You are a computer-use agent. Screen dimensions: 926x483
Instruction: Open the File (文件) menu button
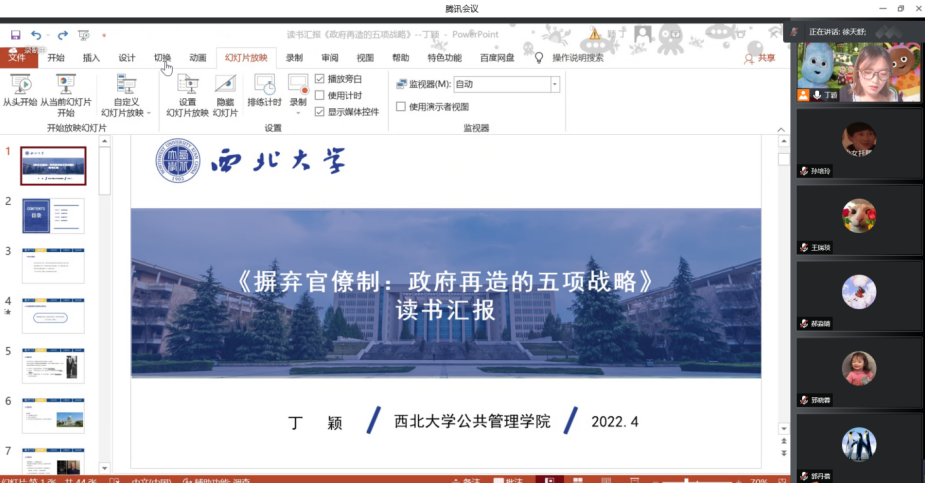[17, 58]
